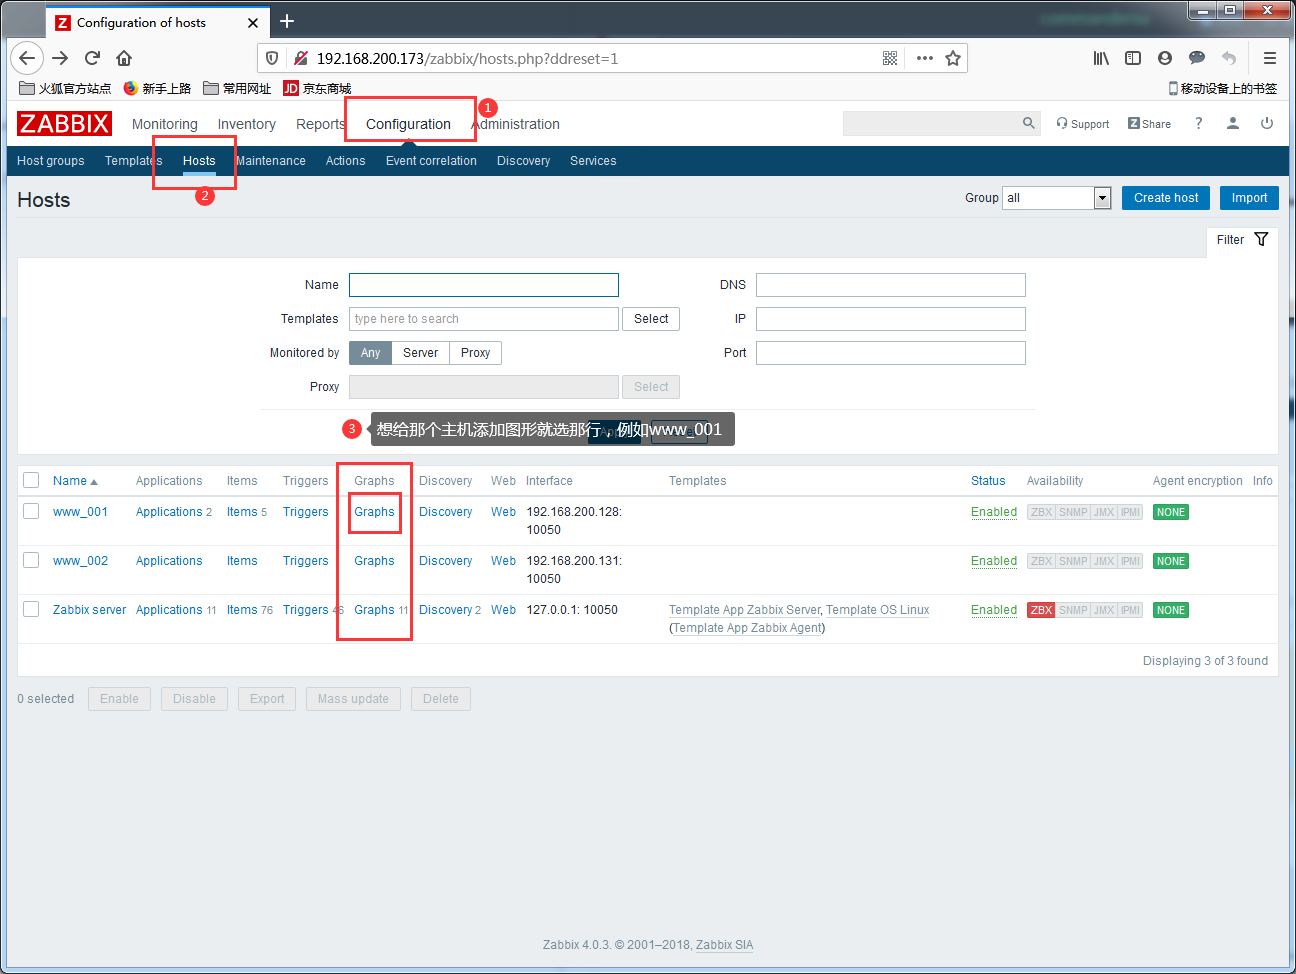1296x974 pixels.
Task: Switch to the Discovery submenu tab
Action: tap(523, 161)
